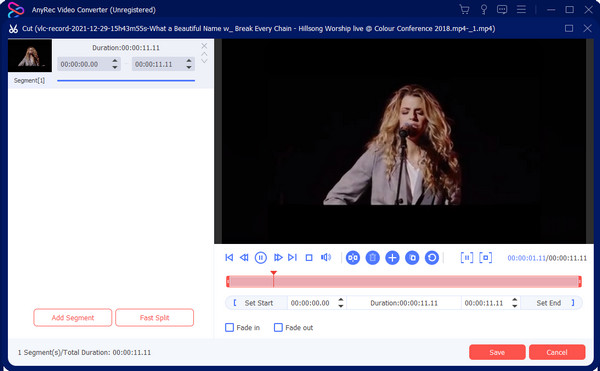Viewport: 600px width, 371px height.
Task: Click the left trim handle of timeline
Action: coord(228,282)
